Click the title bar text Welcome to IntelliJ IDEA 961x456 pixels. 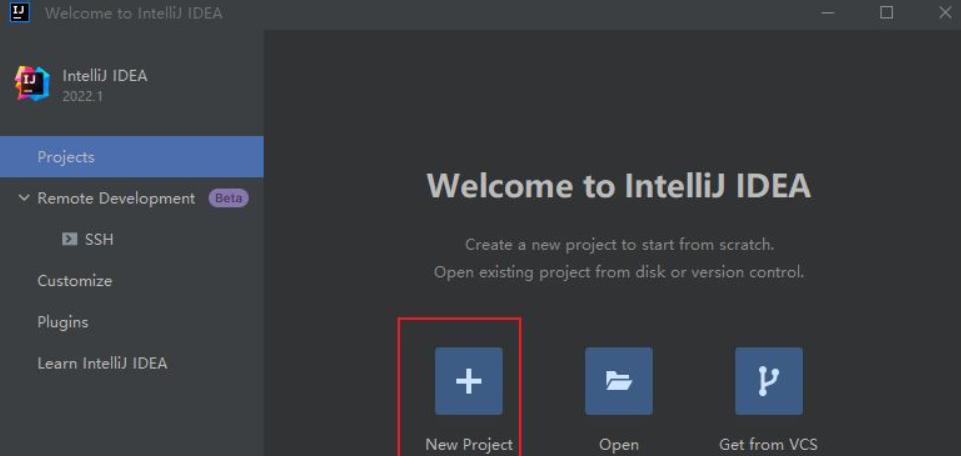click(x=134, y=13)
